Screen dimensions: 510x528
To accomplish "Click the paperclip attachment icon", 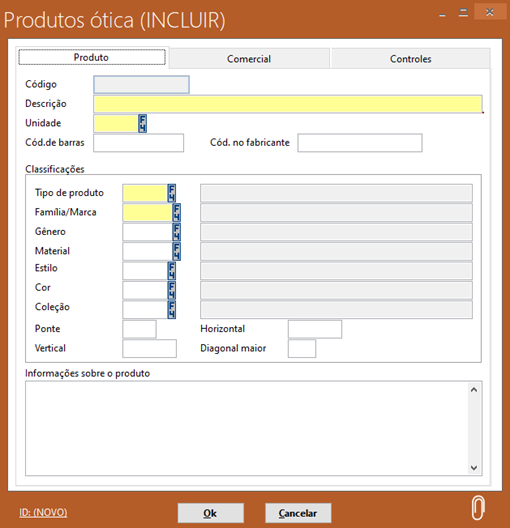I will 478,508.
